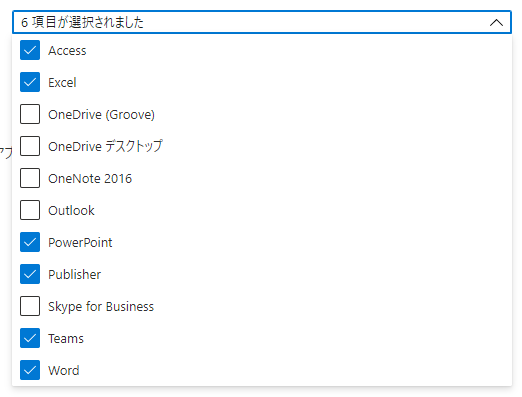Click the Teams label text

pyautogui.click(x=66, y=339)
